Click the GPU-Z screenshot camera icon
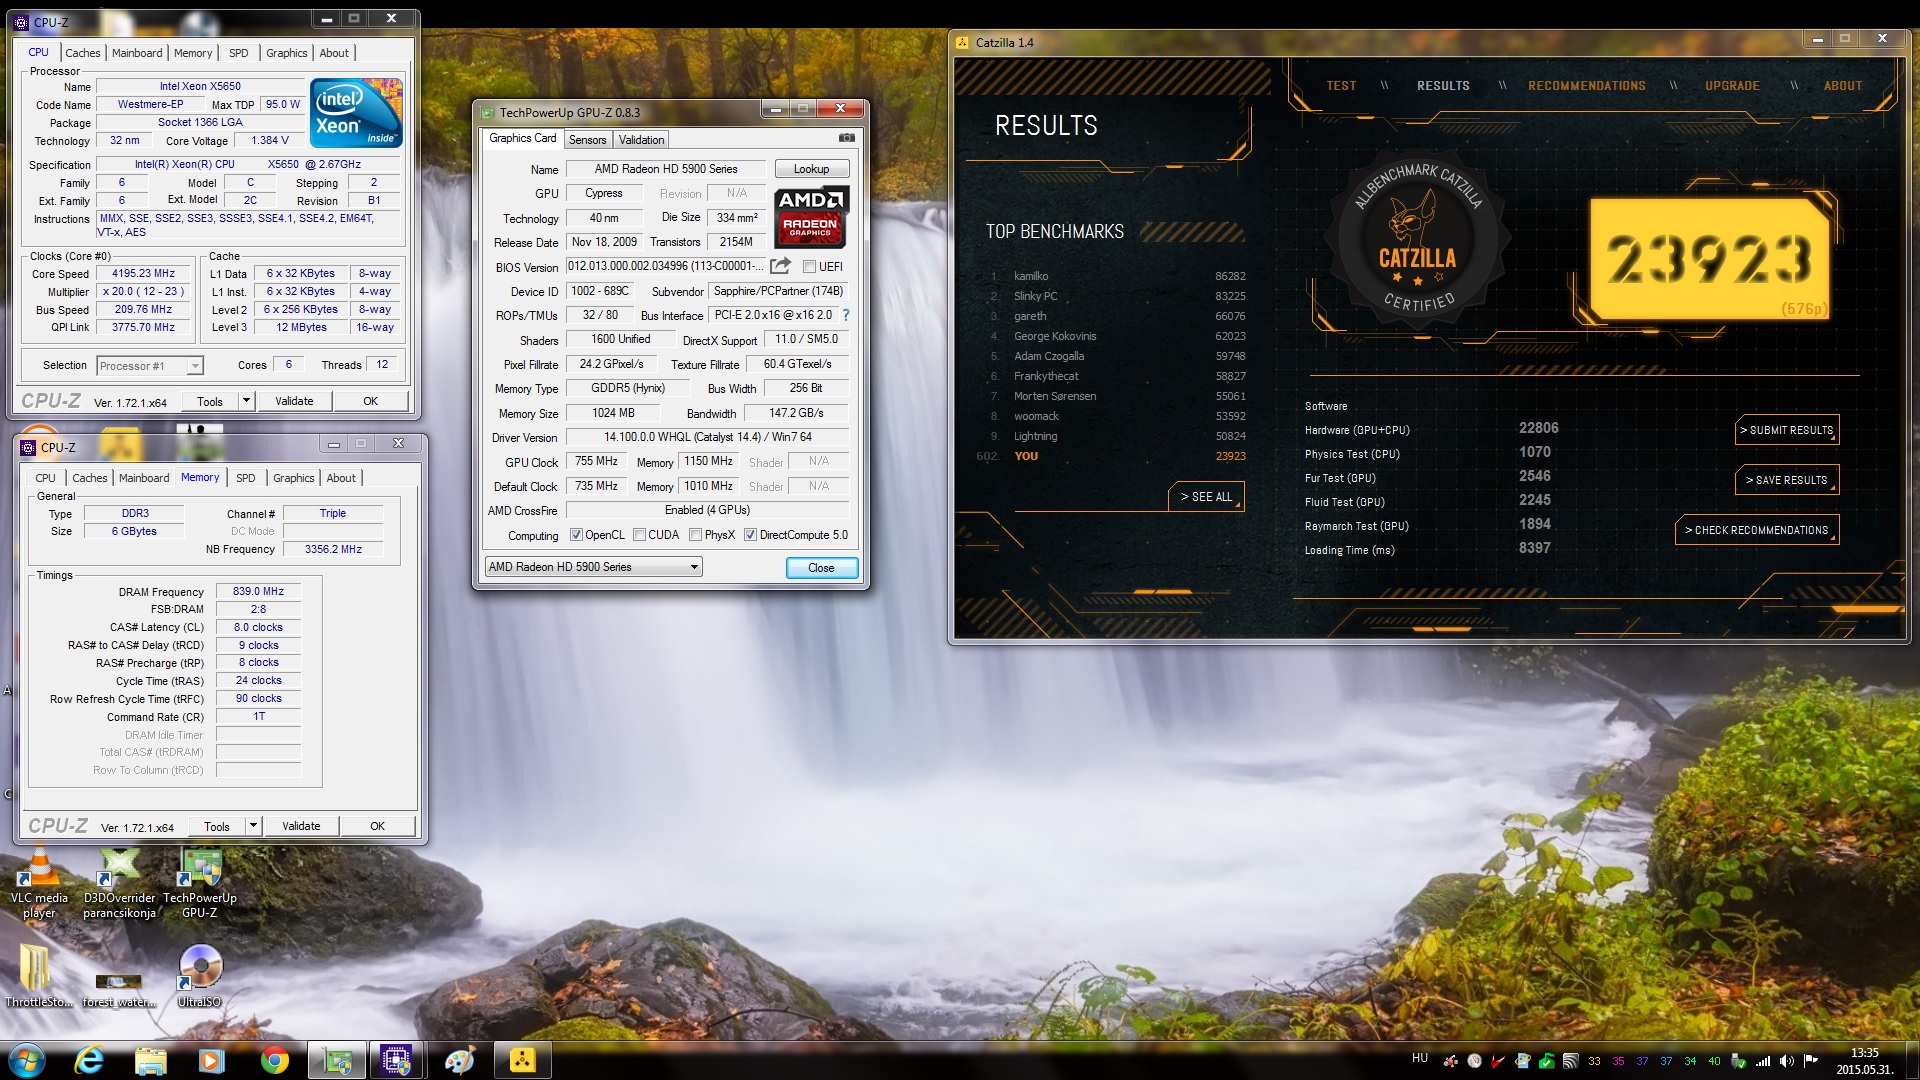 (846, 138)
